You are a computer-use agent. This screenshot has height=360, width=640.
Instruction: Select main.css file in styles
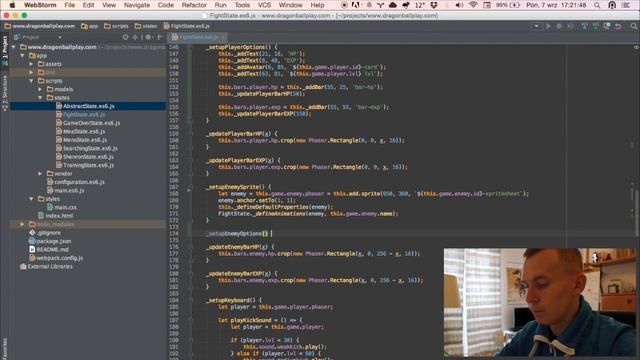pos(65,207)
